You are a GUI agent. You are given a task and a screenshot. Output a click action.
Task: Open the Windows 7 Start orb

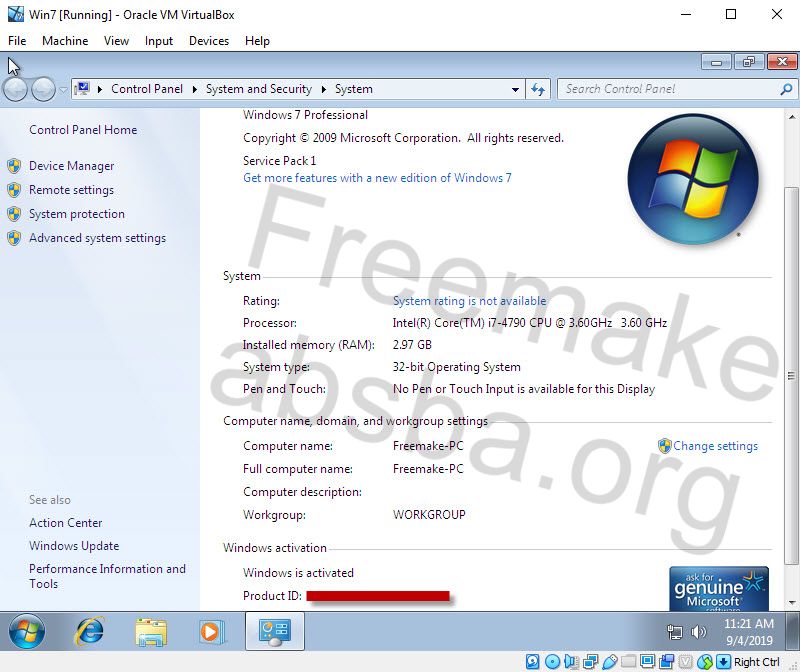[x=27, y=631]
